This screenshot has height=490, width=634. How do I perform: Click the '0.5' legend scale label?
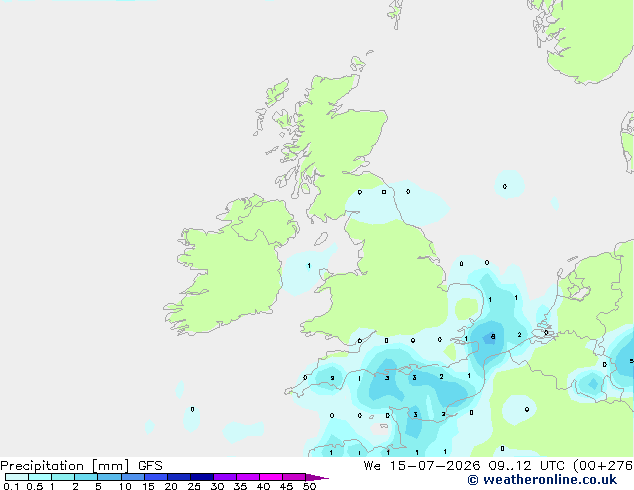tap(35, 486)
